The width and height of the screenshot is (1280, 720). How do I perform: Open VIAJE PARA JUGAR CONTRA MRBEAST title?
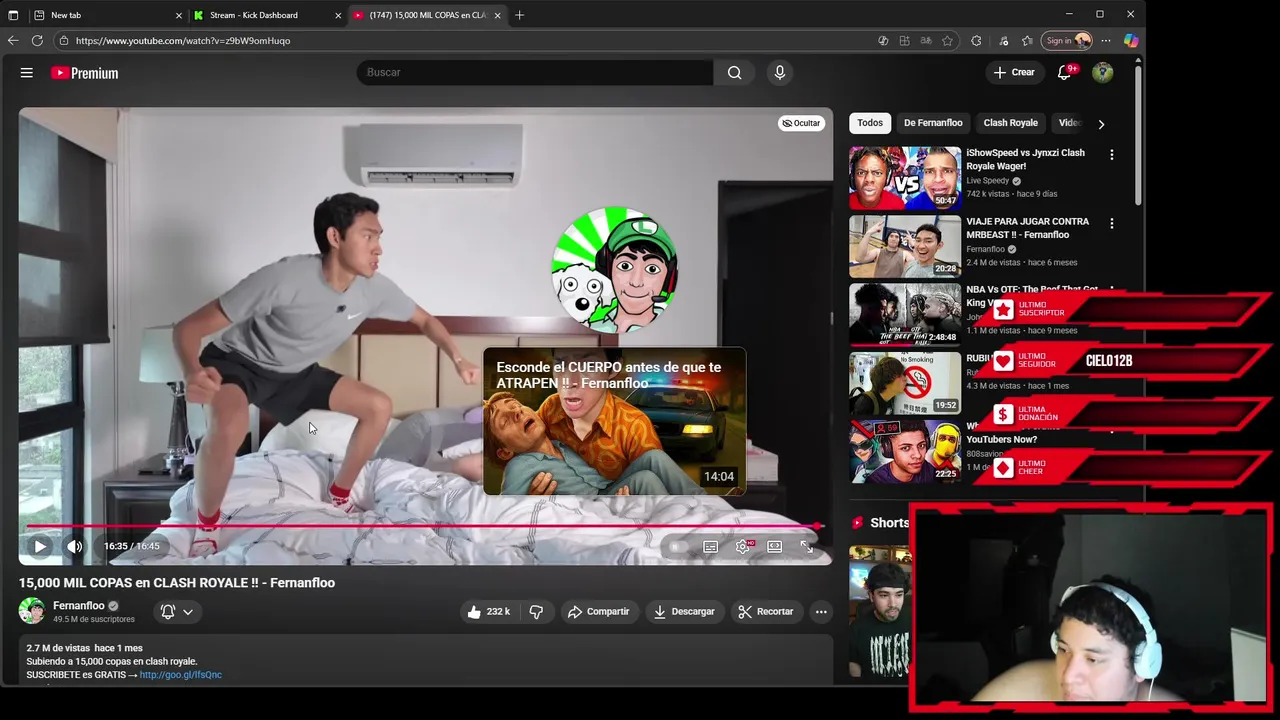click(1027, 228)
